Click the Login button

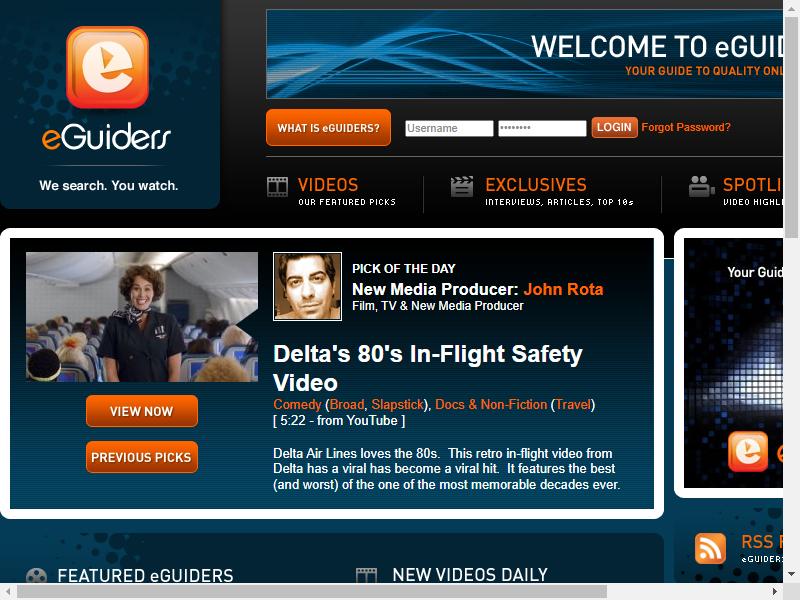click(614, 127)
